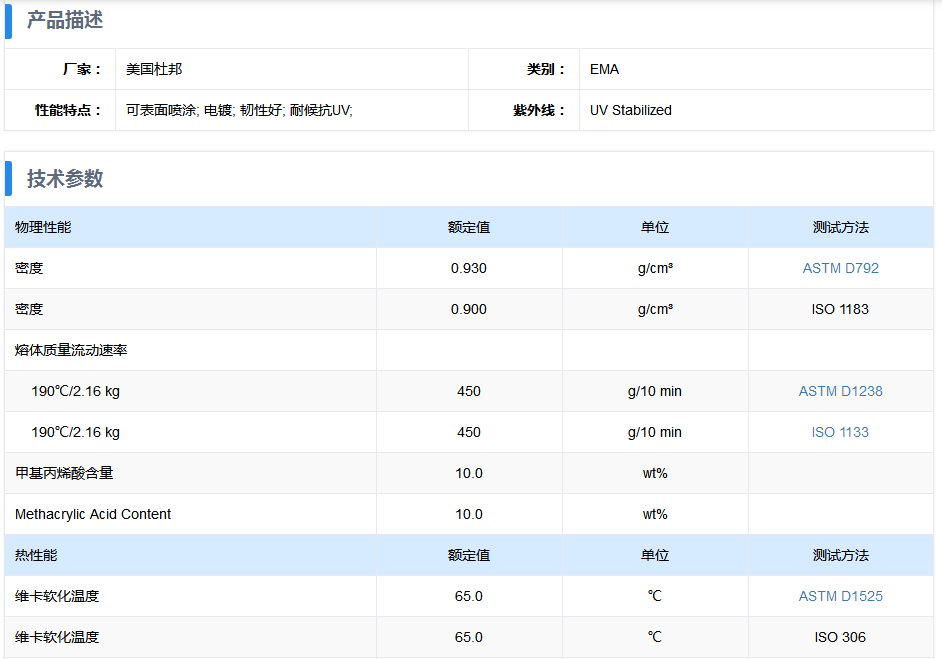
Task: Open the ASTM D1238 test method link
Action: coord(840,391)
